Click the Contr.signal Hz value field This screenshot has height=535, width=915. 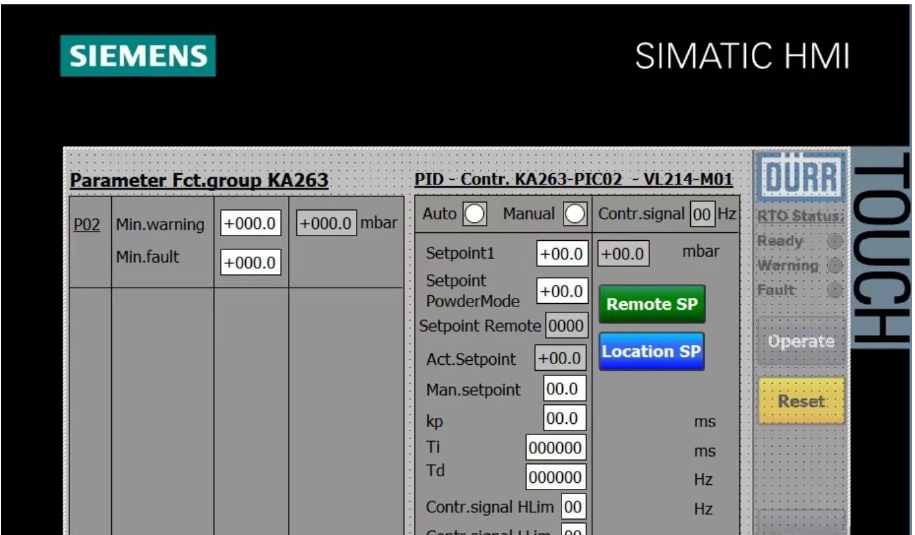[702, 215]
